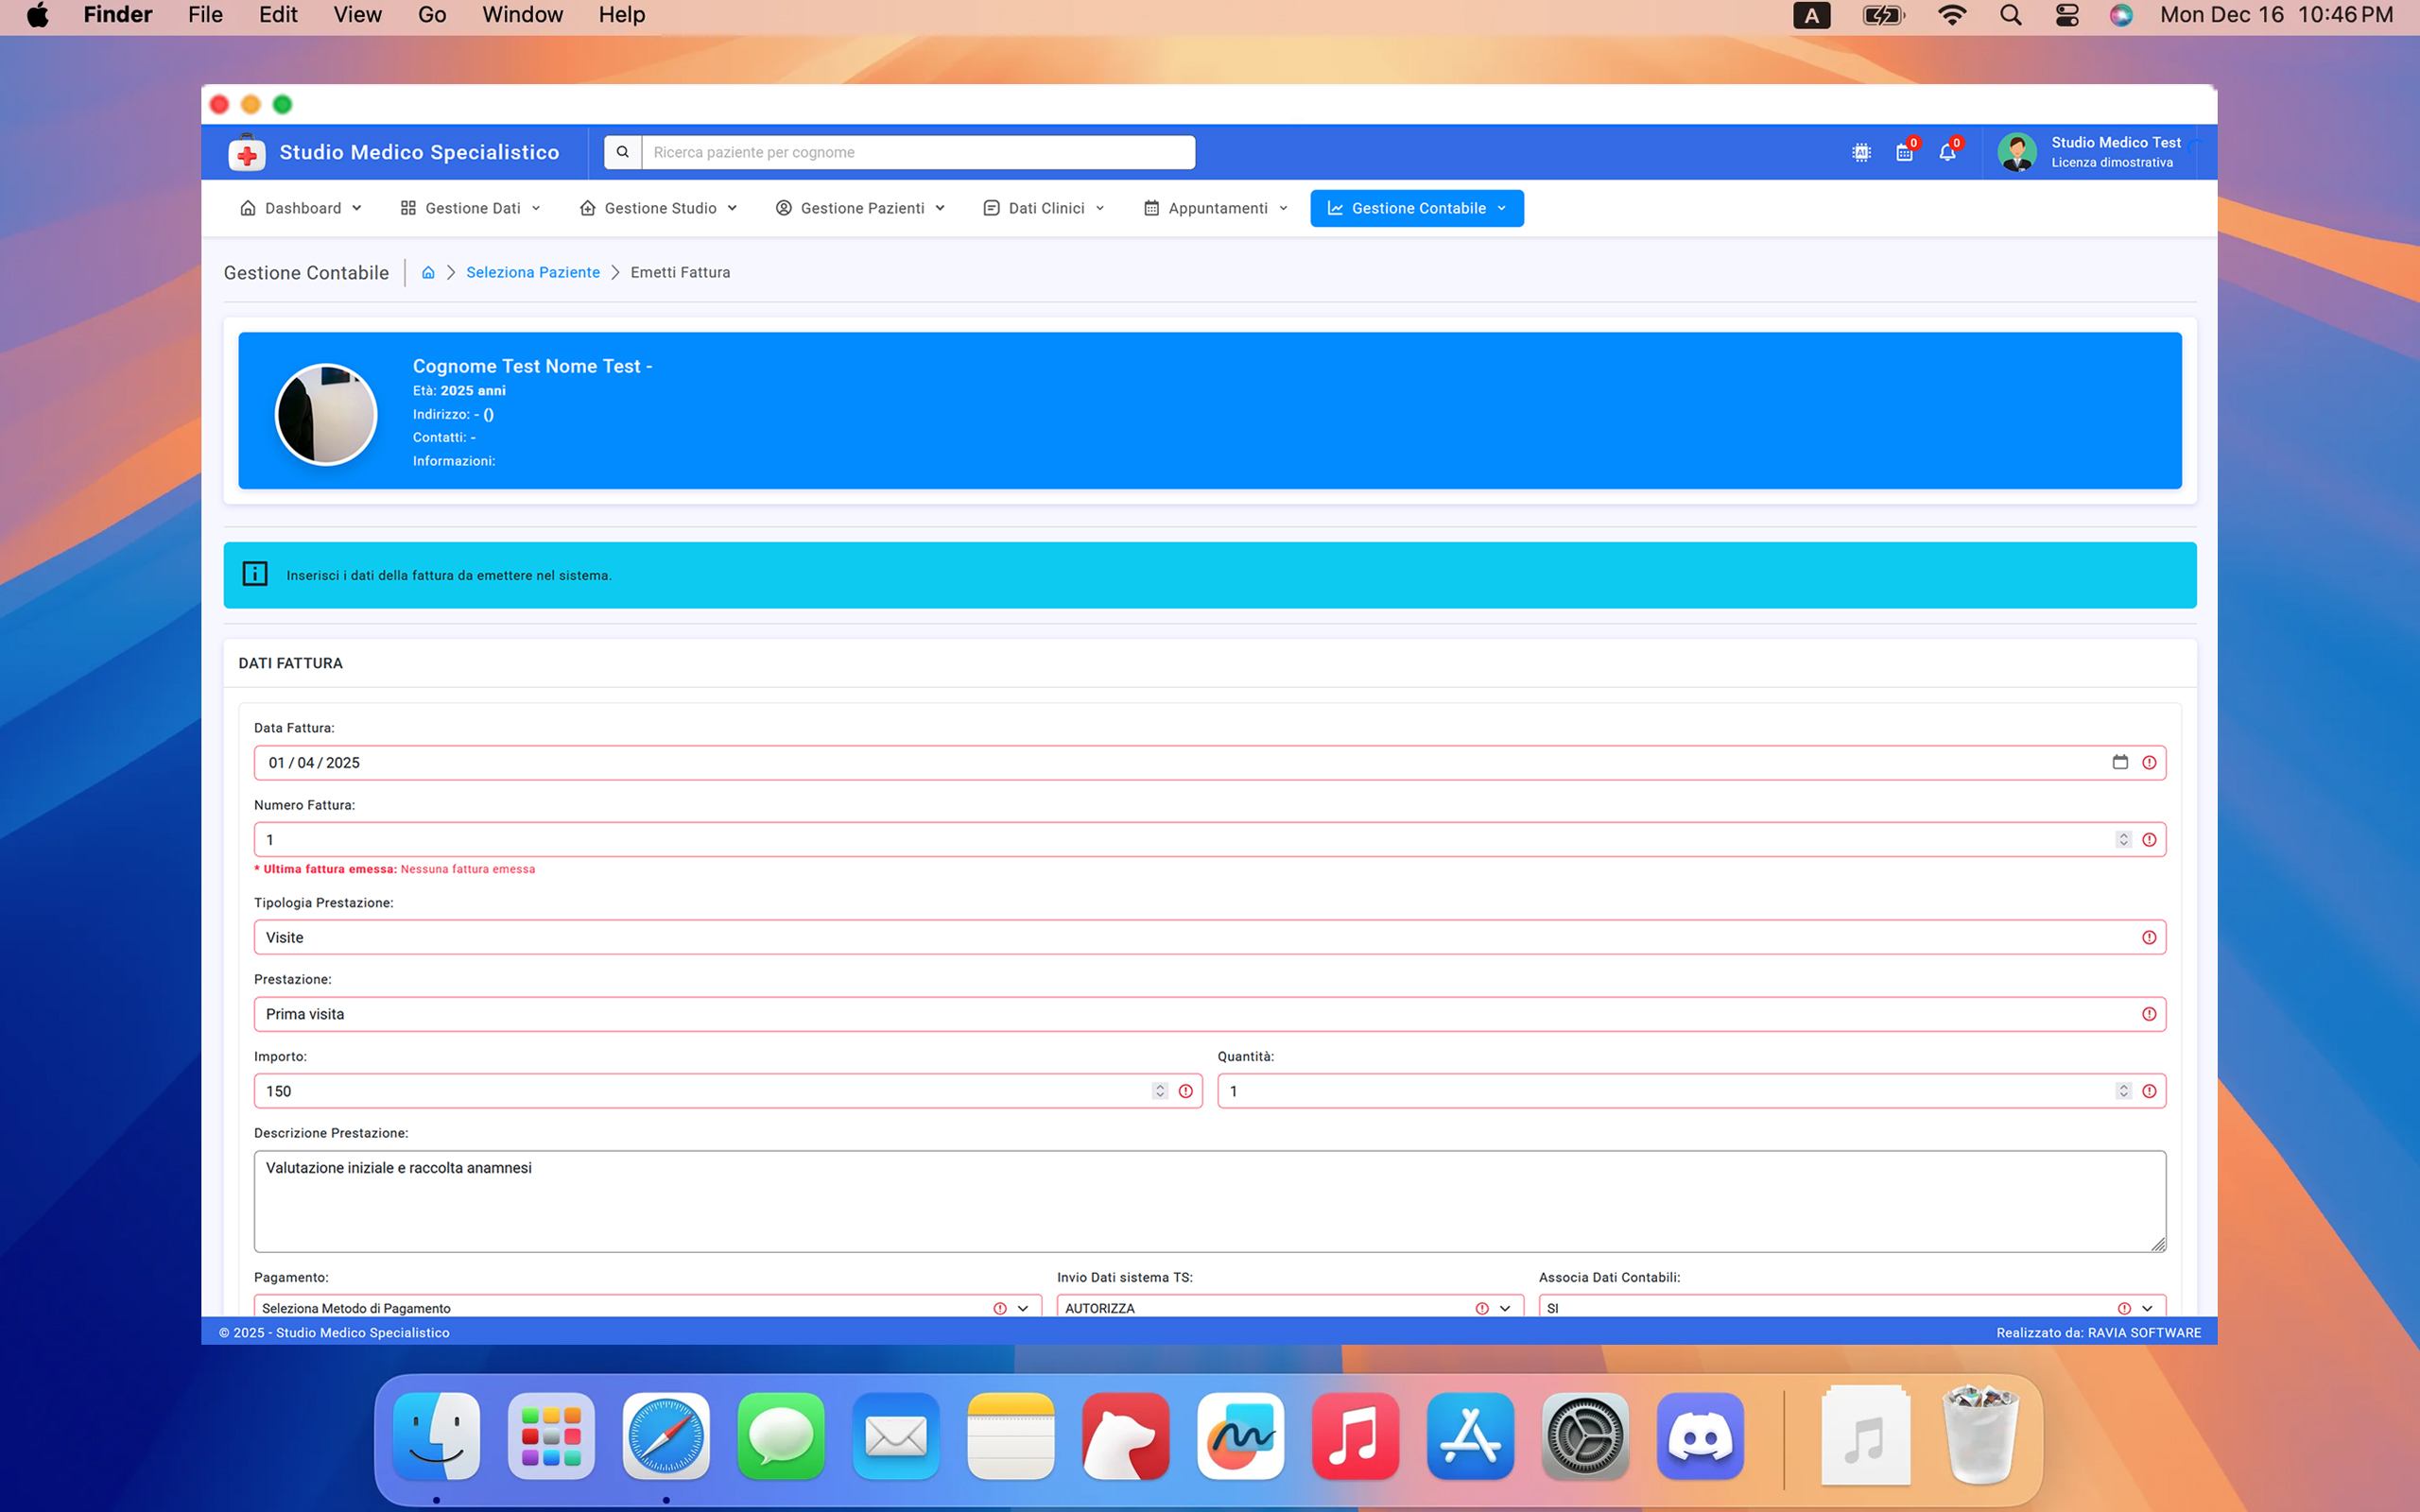
Task: Click the RAVIA SOFTWARE footer credit
Action: point(2144,1332)
